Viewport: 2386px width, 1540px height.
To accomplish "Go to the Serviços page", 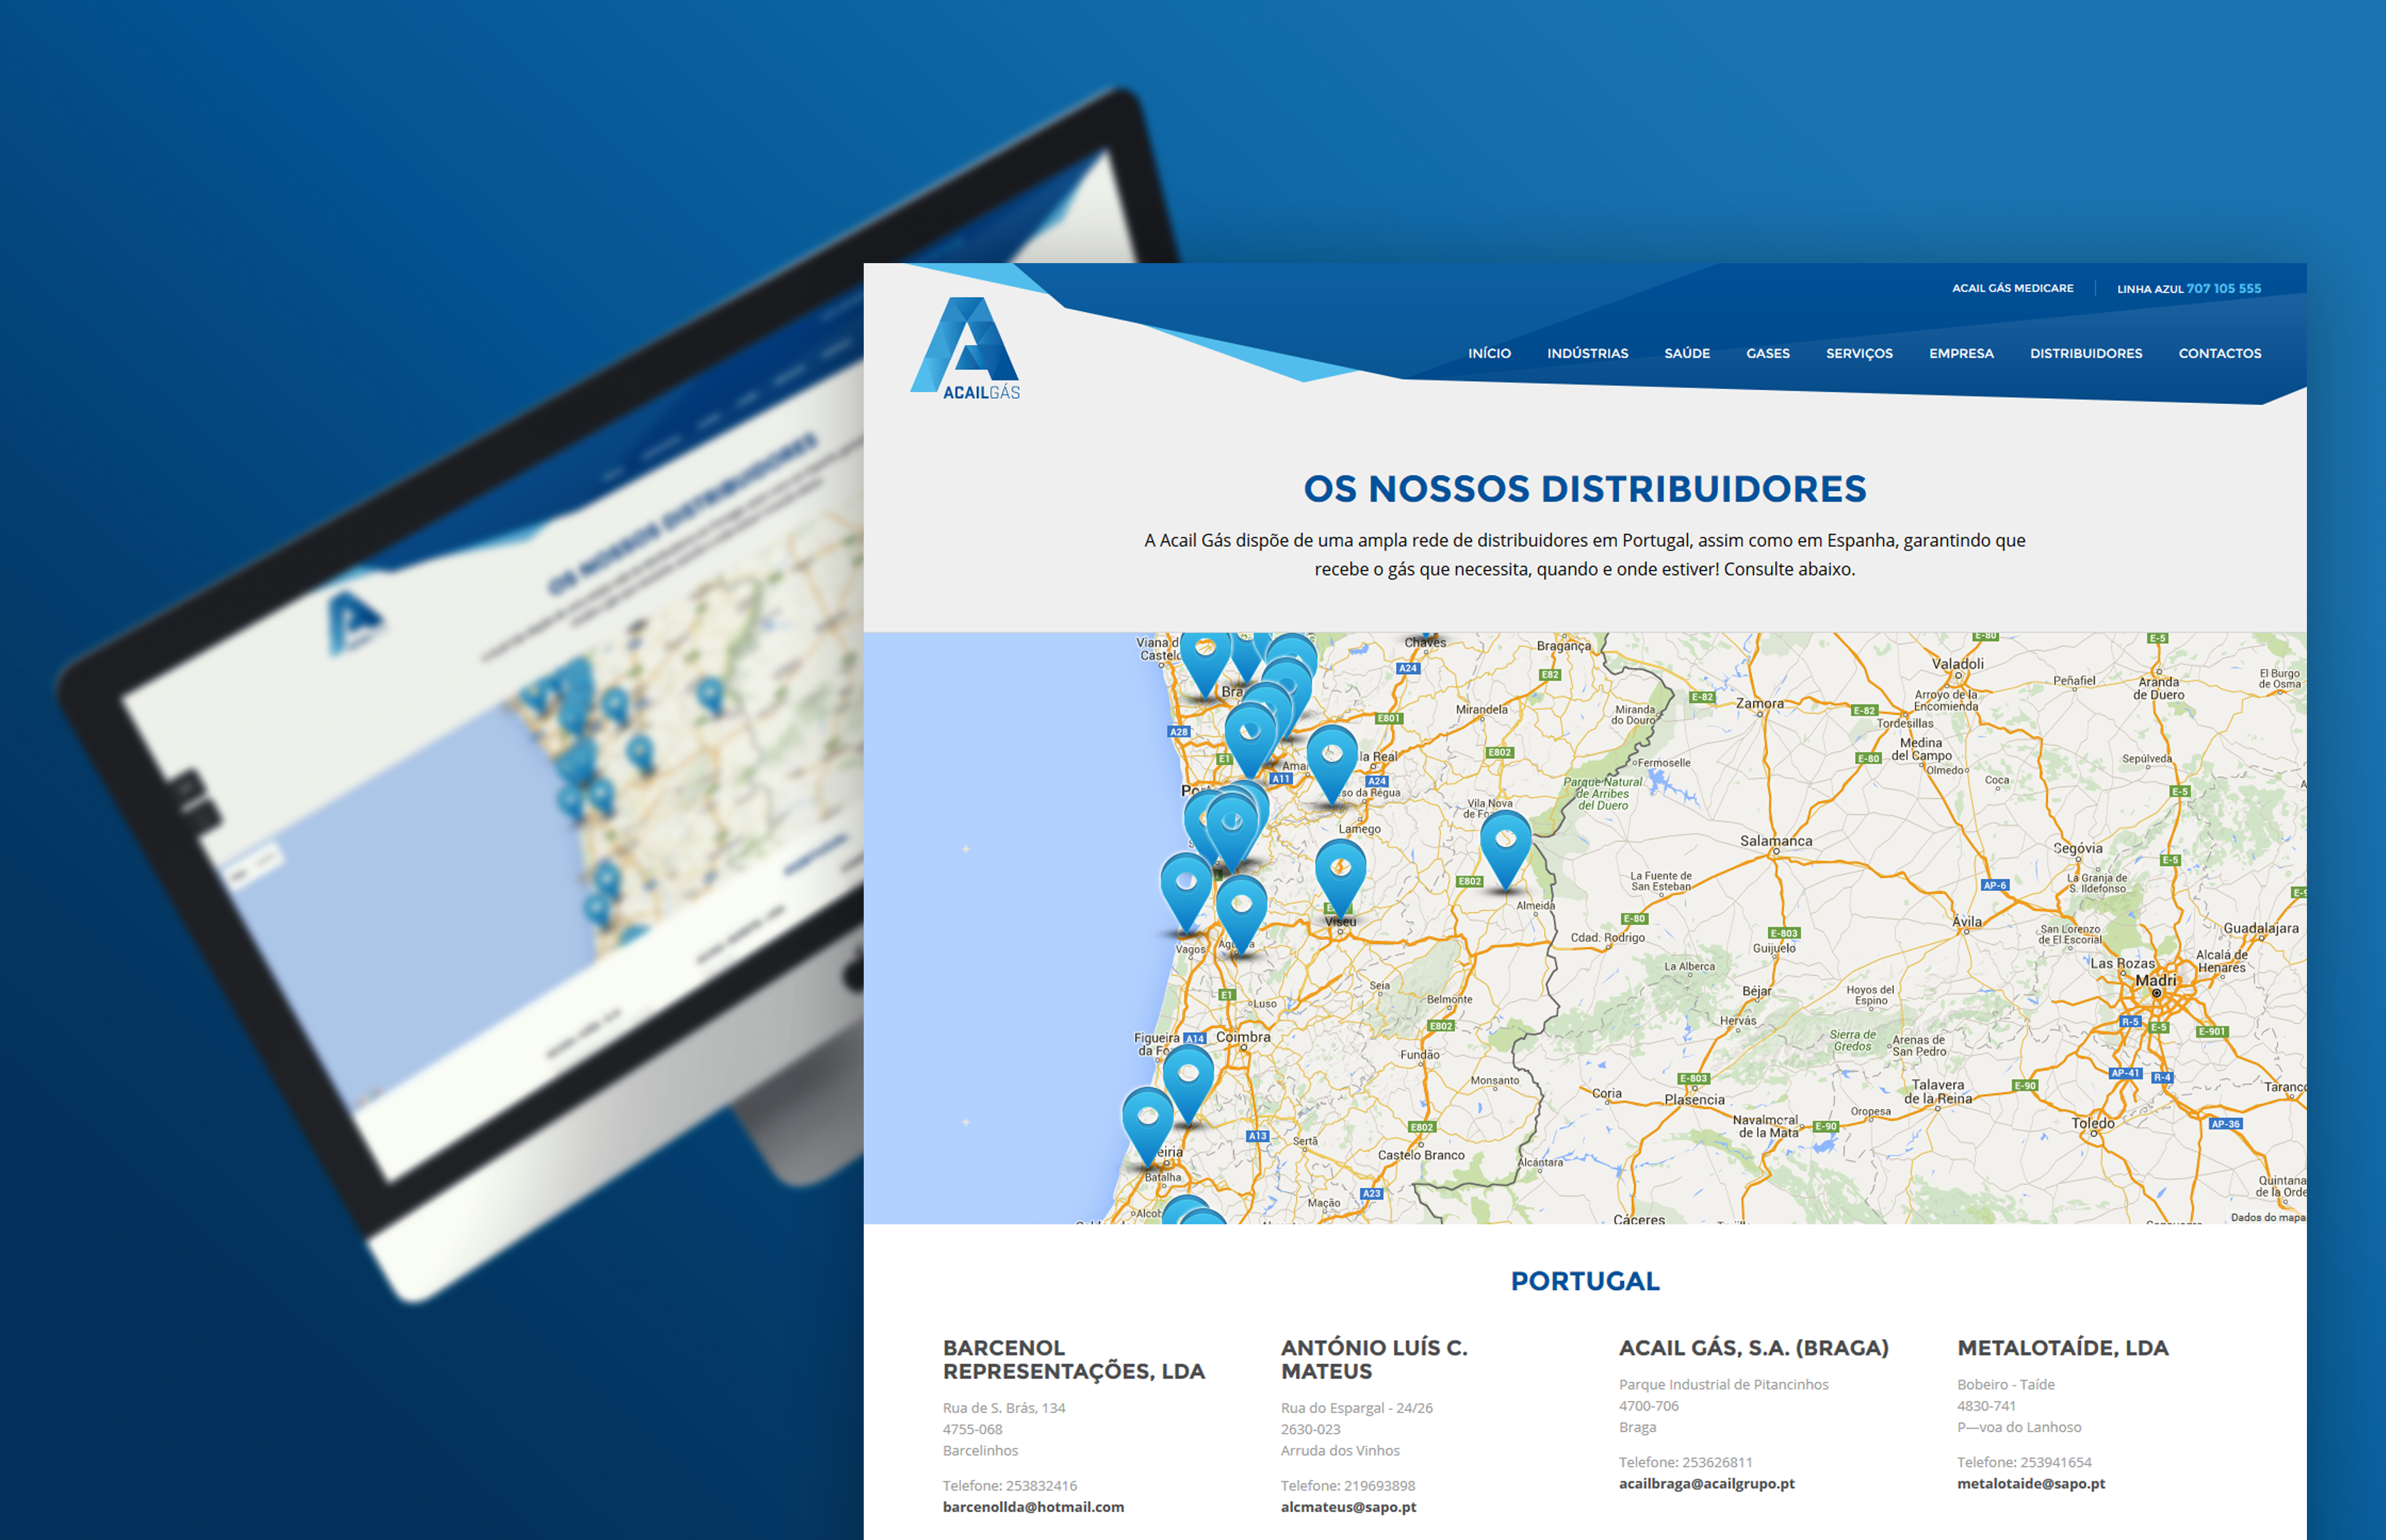I will [x=1859, y=353].
